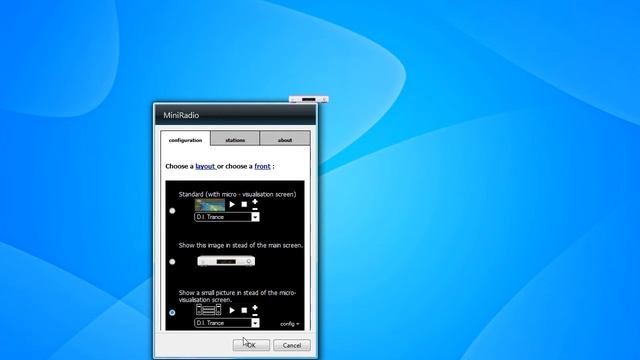Click the stop icon in small picture preview

244,310
